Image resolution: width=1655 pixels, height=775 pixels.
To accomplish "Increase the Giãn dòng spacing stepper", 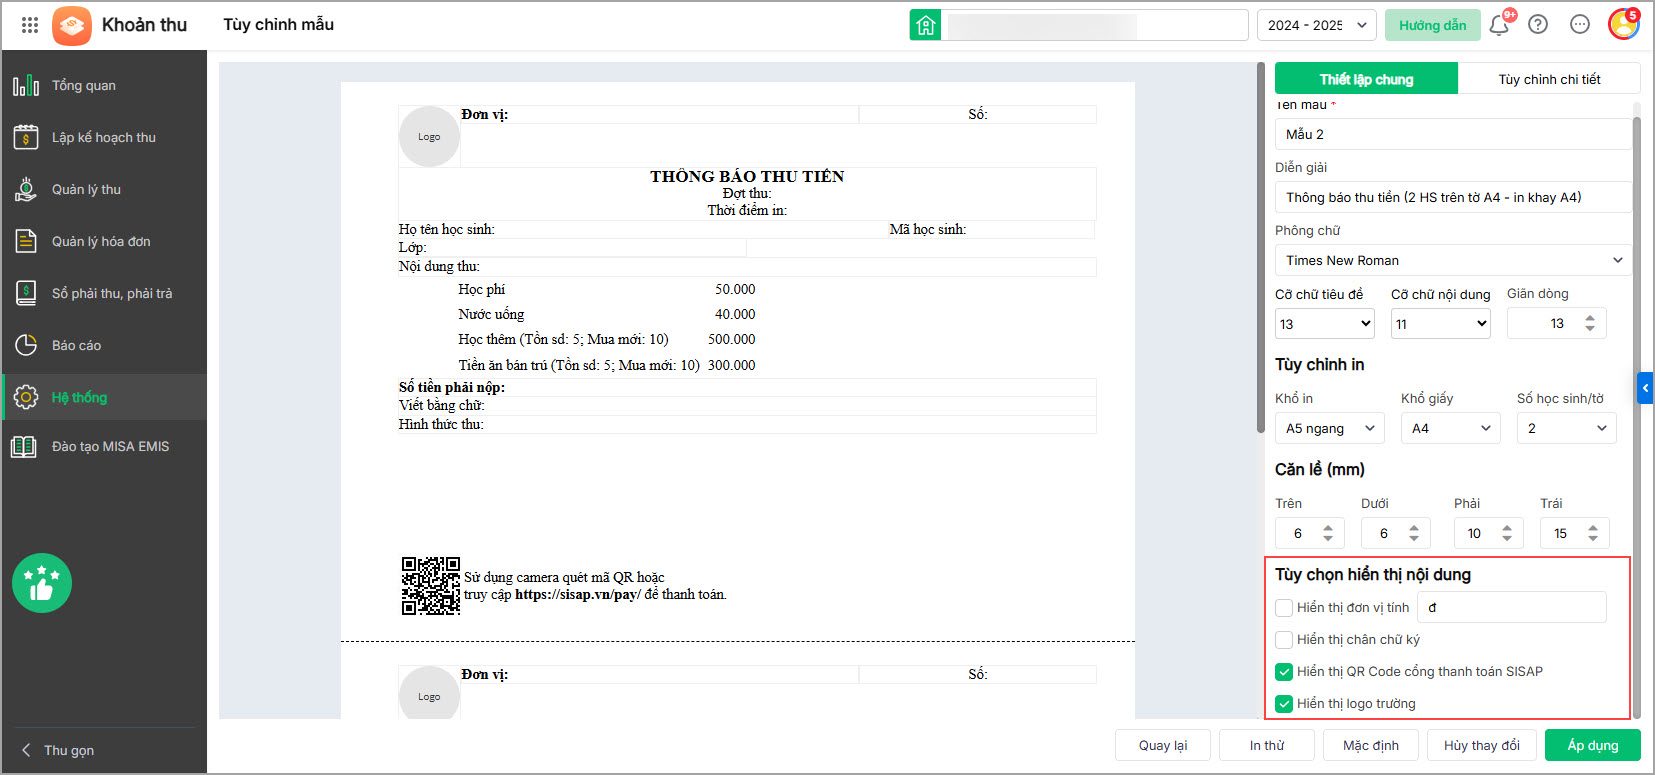I will [x=1590, y=318].
